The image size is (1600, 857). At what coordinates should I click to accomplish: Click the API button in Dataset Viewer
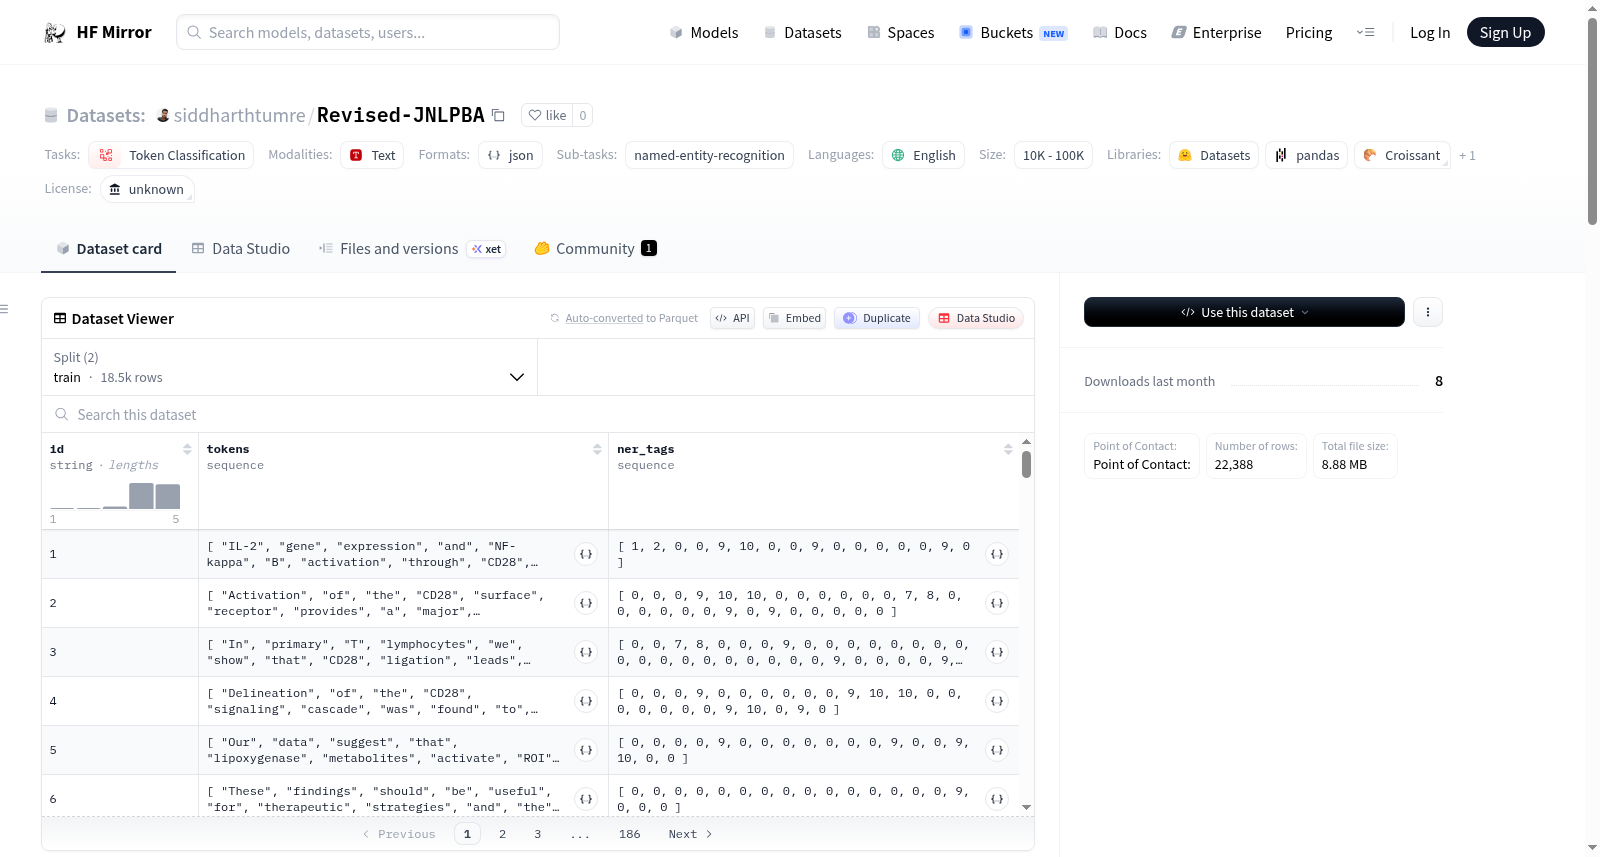[732, 318]
